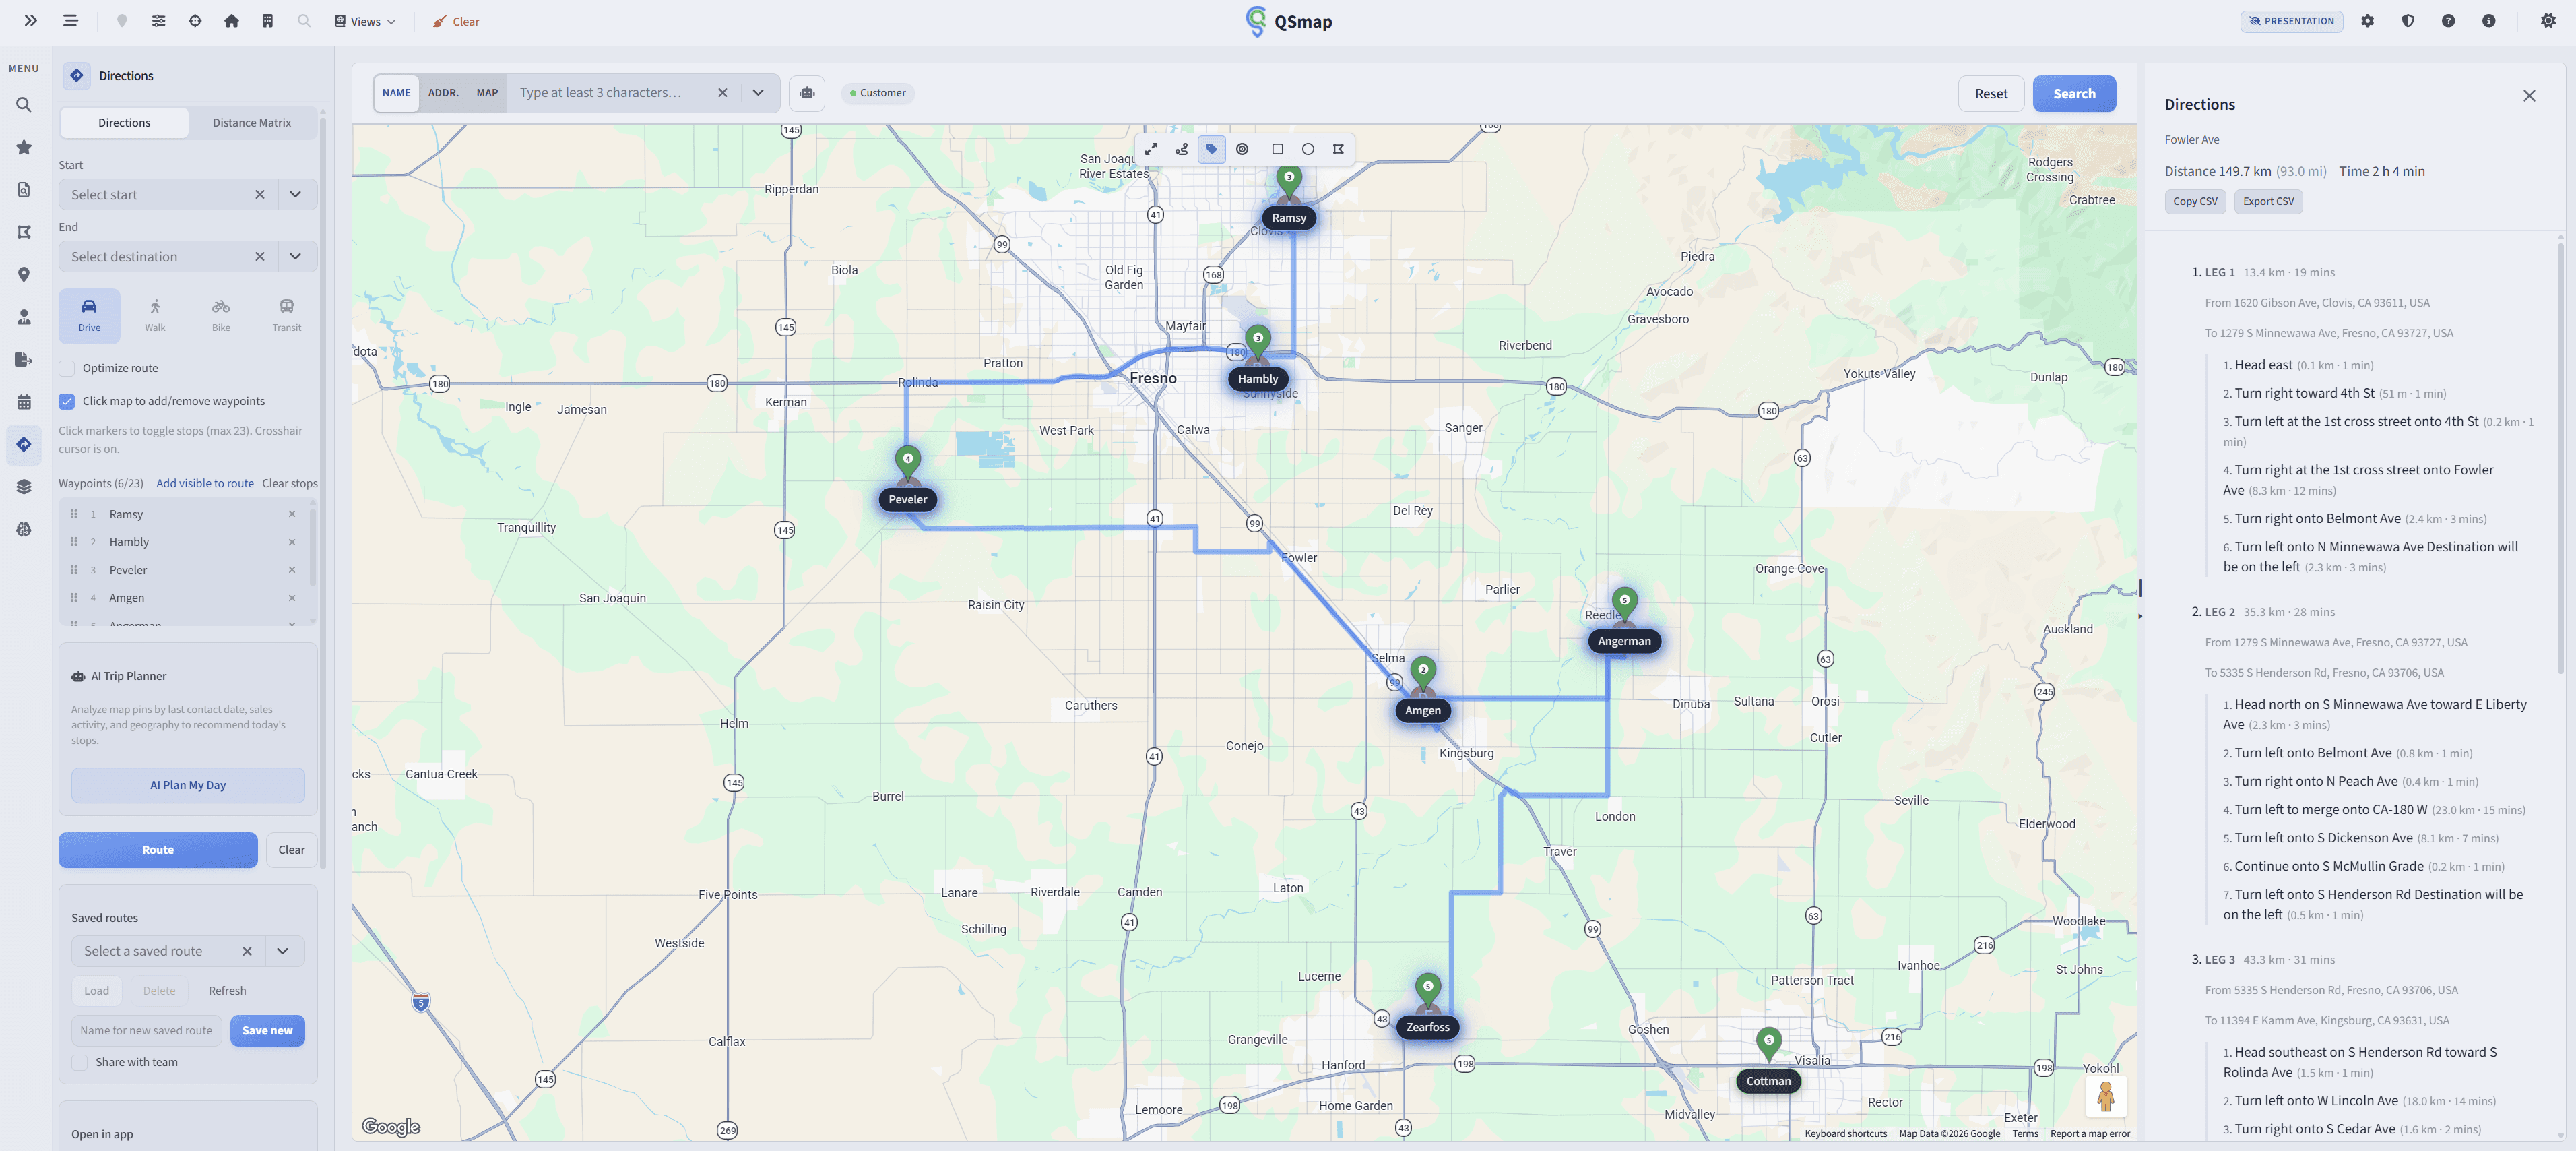
Task: Enable Presentation mode
Action: (x=2291, y=21)
